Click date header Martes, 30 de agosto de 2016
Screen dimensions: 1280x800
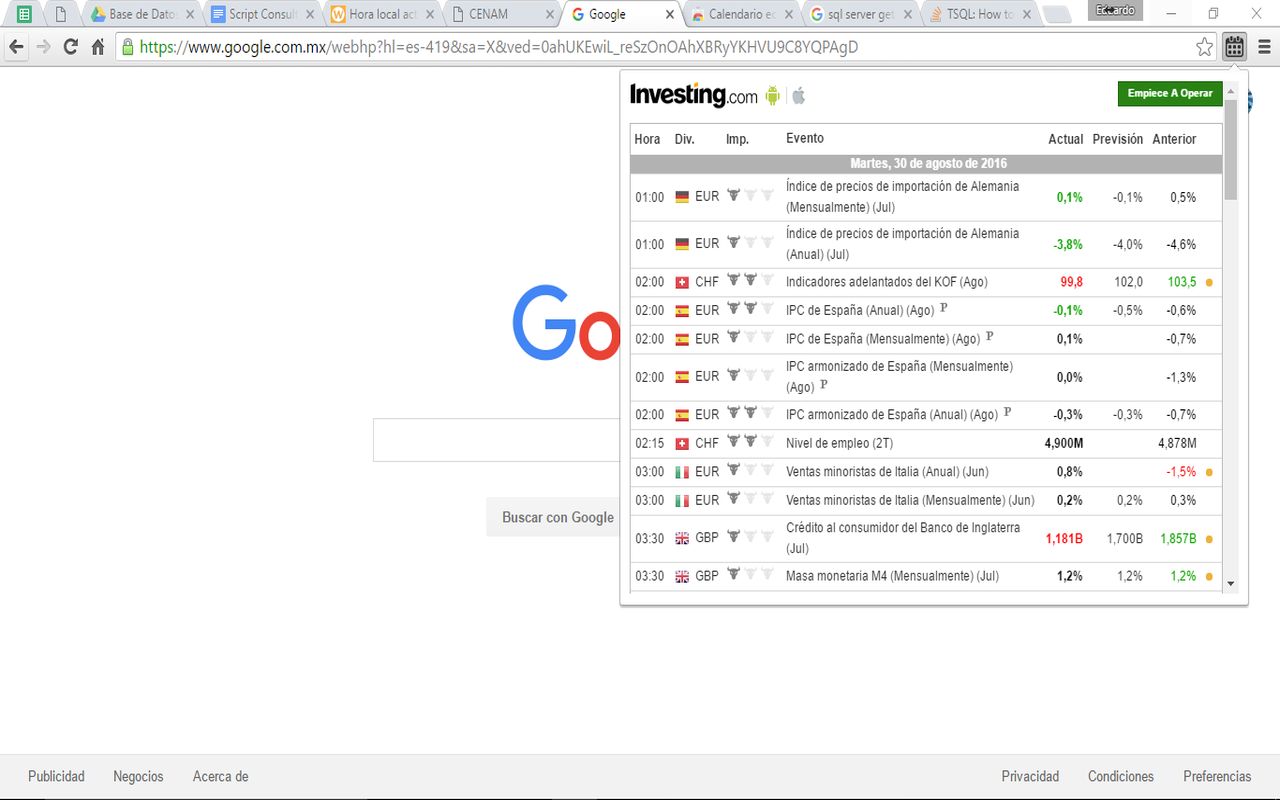coord(928,163)
